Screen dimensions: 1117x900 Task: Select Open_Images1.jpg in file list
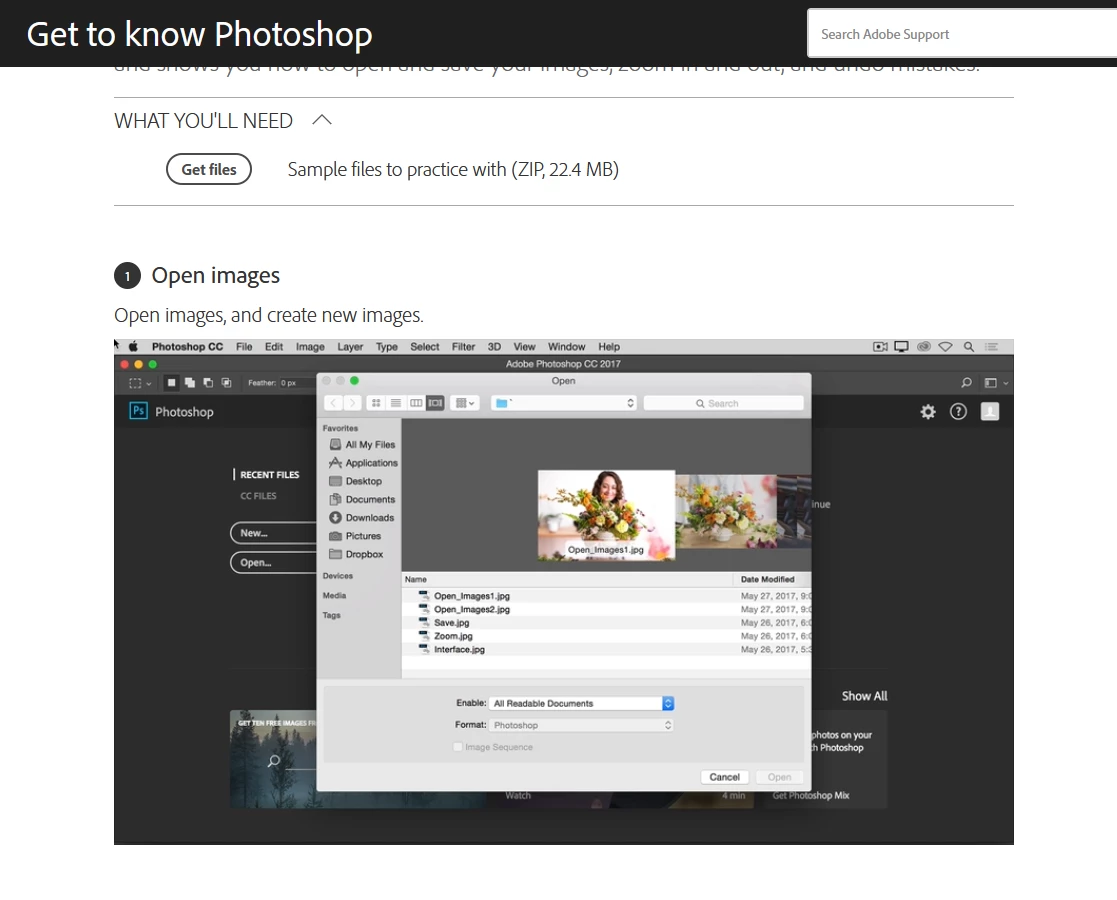606,596
